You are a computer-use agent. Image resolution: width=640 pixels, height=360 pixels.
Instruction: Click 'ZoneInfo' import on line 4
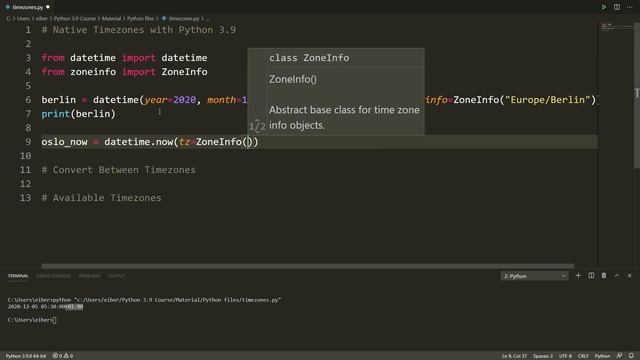pos(184,72)
